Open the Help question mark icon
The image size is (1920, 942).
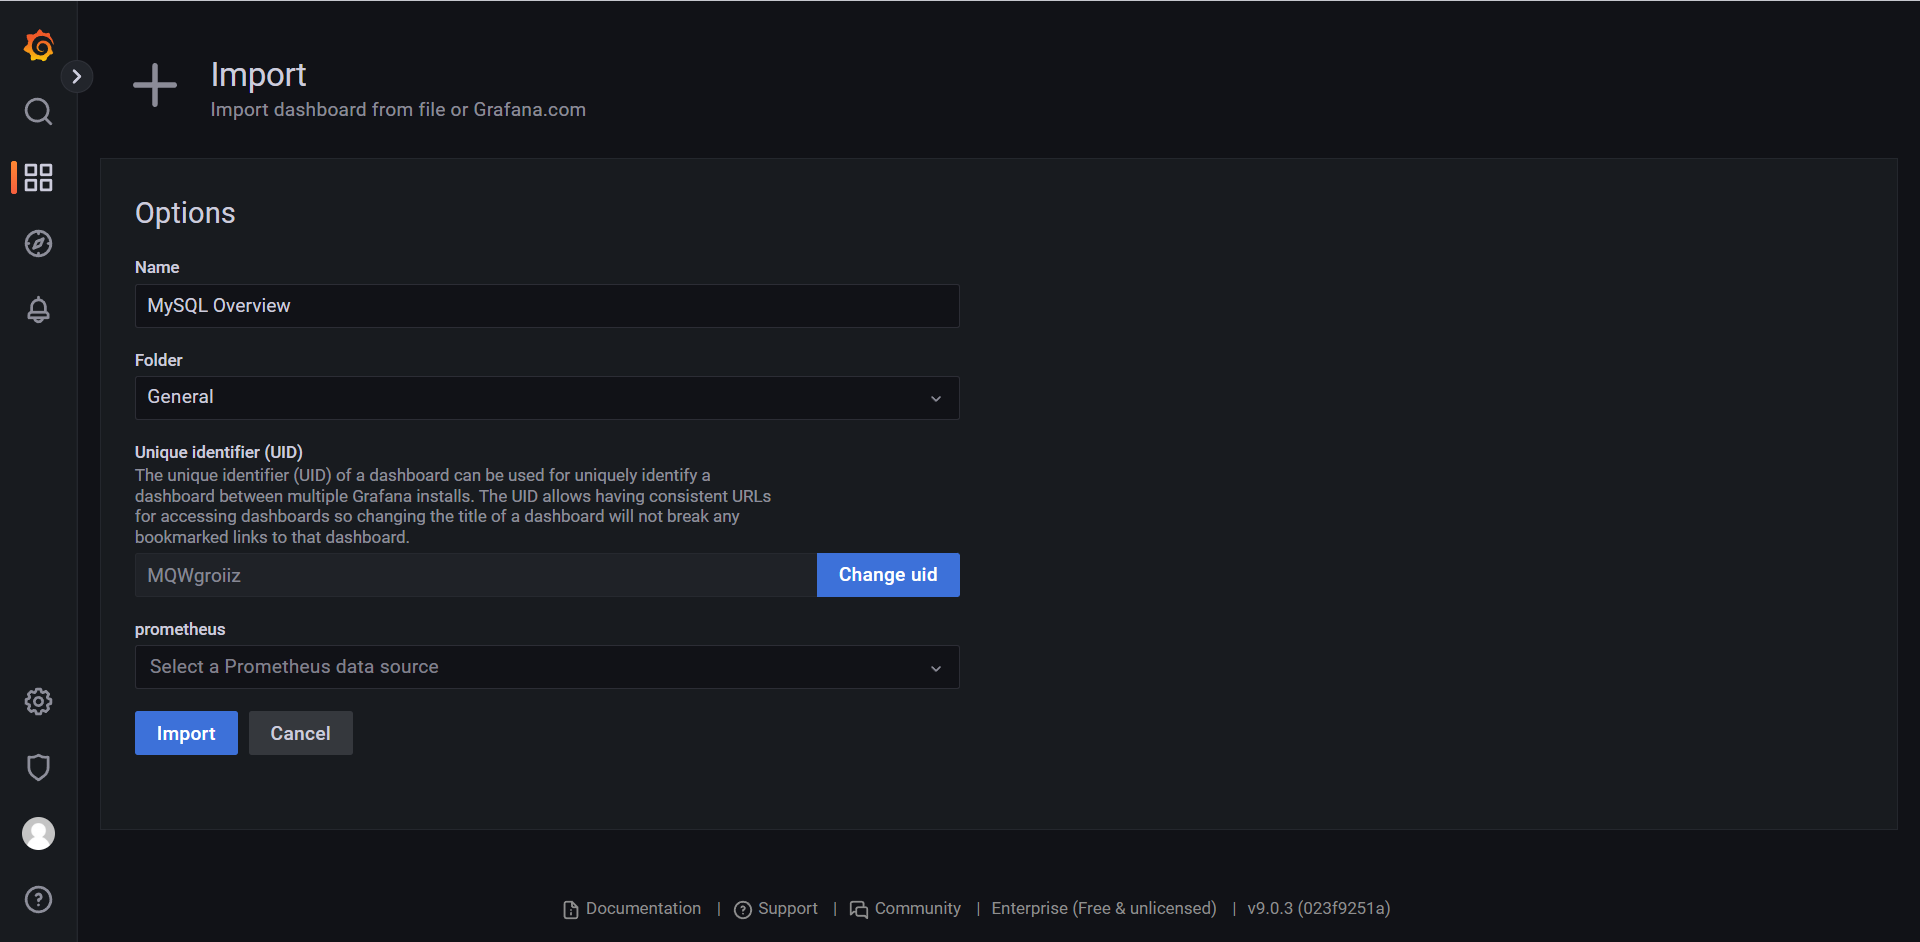coord(38,899)
